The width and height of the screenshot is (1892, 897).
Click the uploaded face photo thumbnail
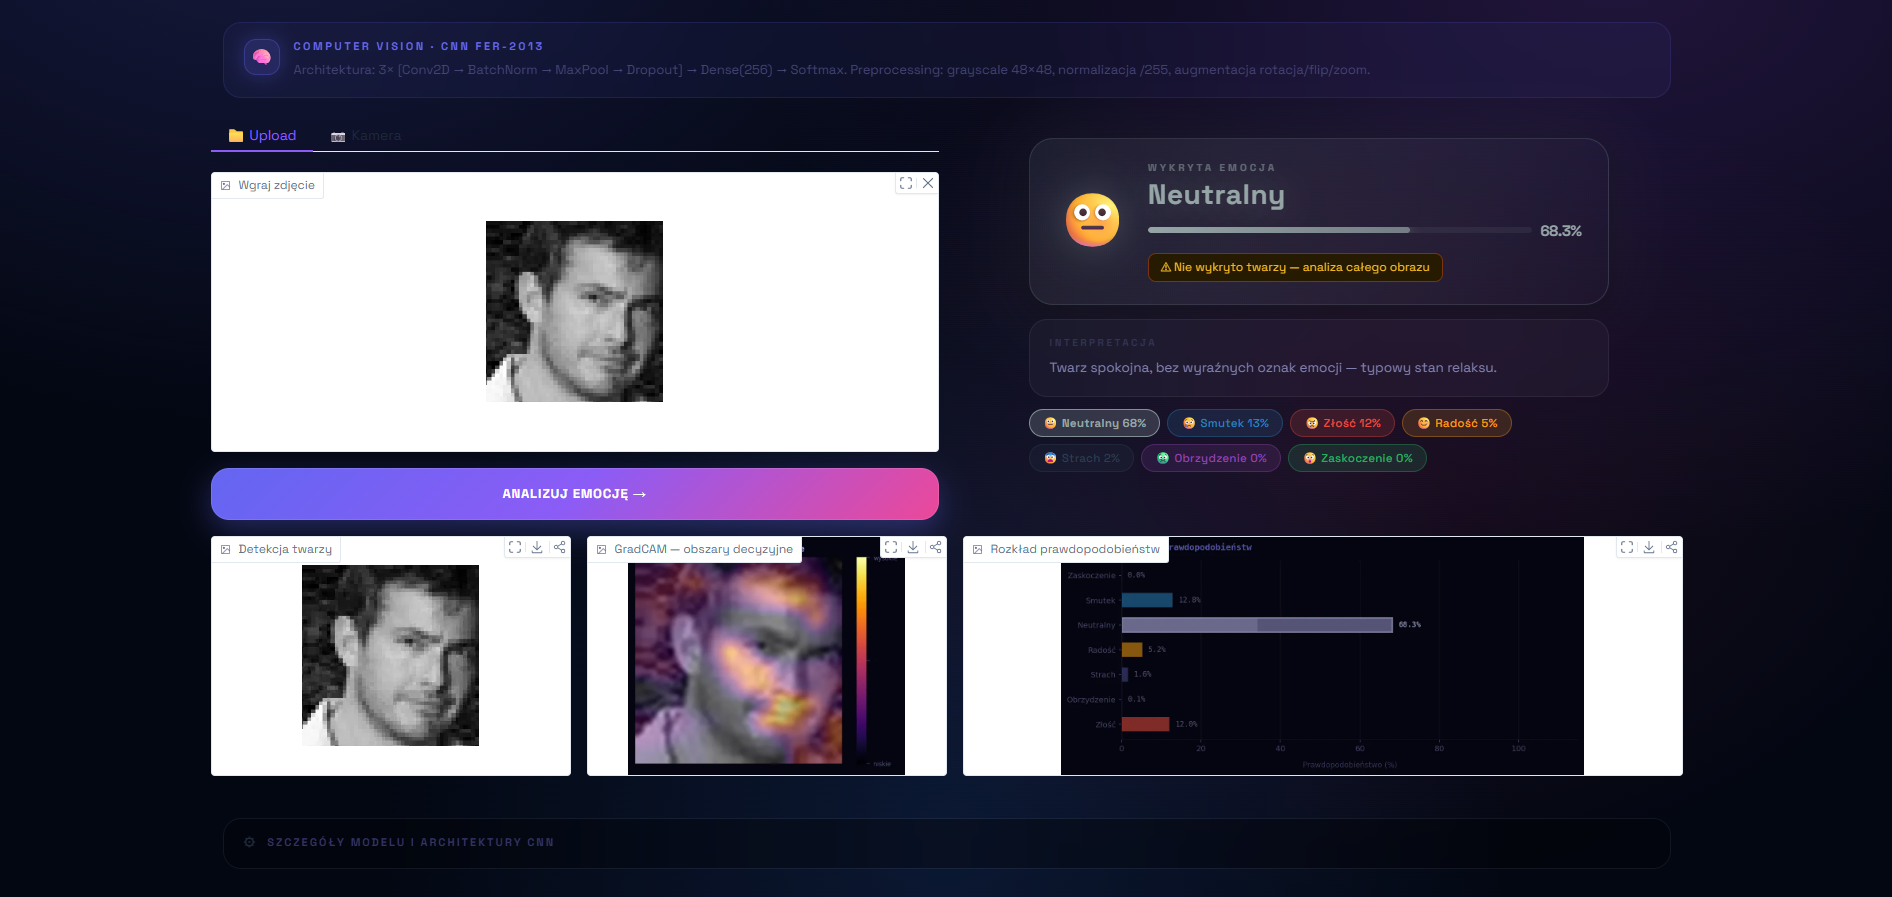(574, 311)
